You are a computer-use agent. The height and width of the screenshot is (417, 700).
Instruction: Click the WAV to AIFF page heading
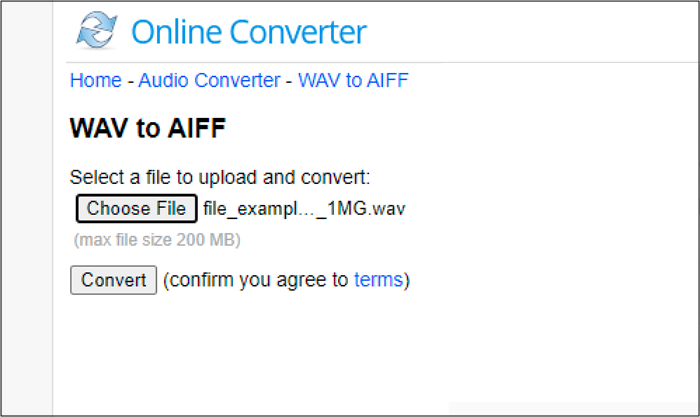tap(148, 128)
